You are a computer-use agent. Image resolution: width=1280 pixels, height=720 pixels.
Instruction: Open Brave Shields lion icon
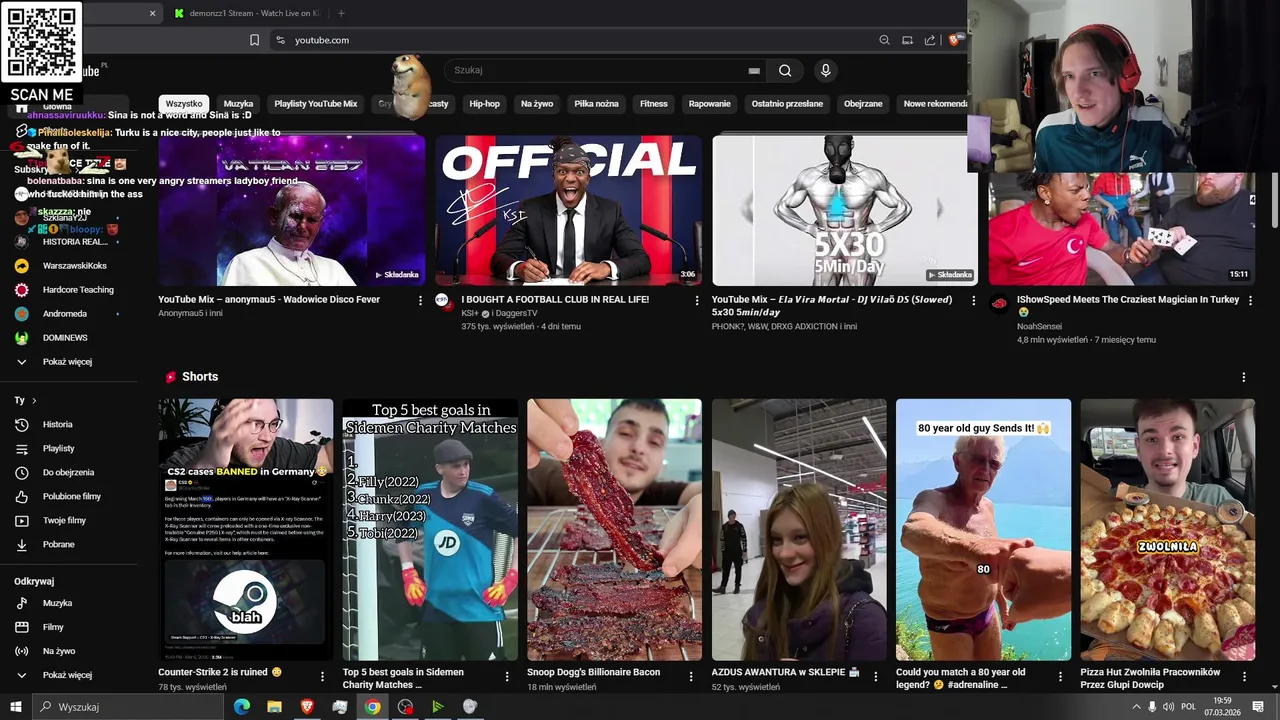tap(954, 40)
